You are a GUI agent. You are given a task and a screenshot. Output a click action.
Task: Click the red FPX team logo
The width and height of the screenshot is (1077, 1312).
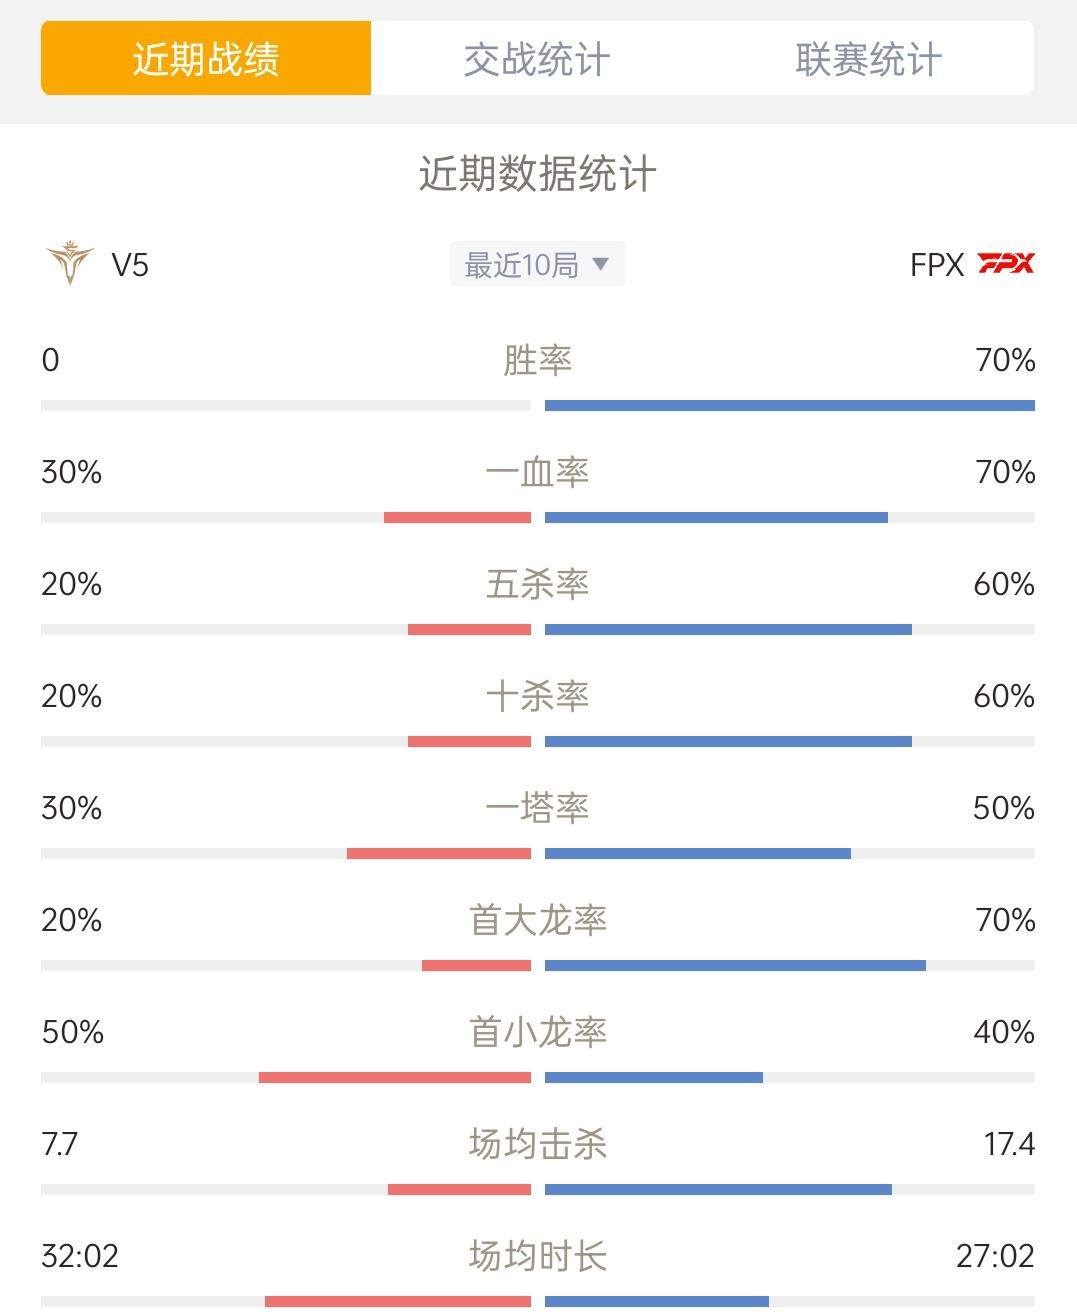(1006, 263)
